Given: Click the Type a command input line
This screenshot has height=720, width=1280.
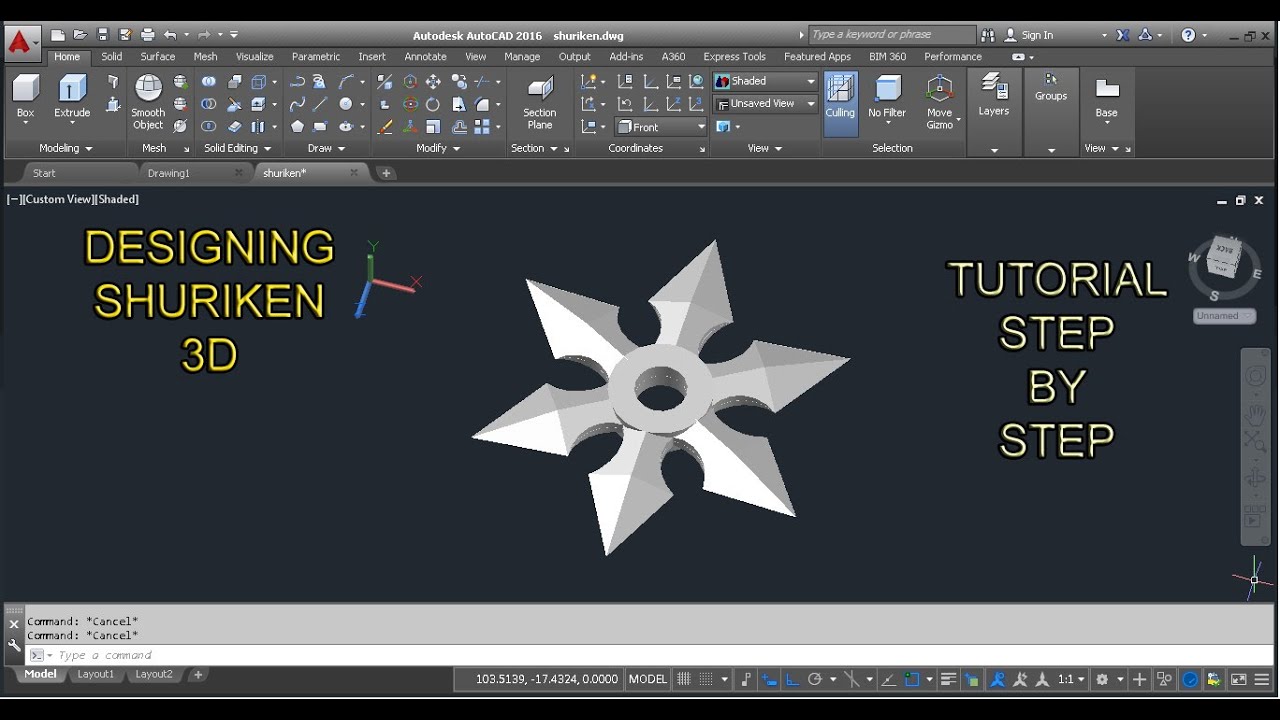Looking at the screenshot, I should pyautogui.click(x=640, y=655).
